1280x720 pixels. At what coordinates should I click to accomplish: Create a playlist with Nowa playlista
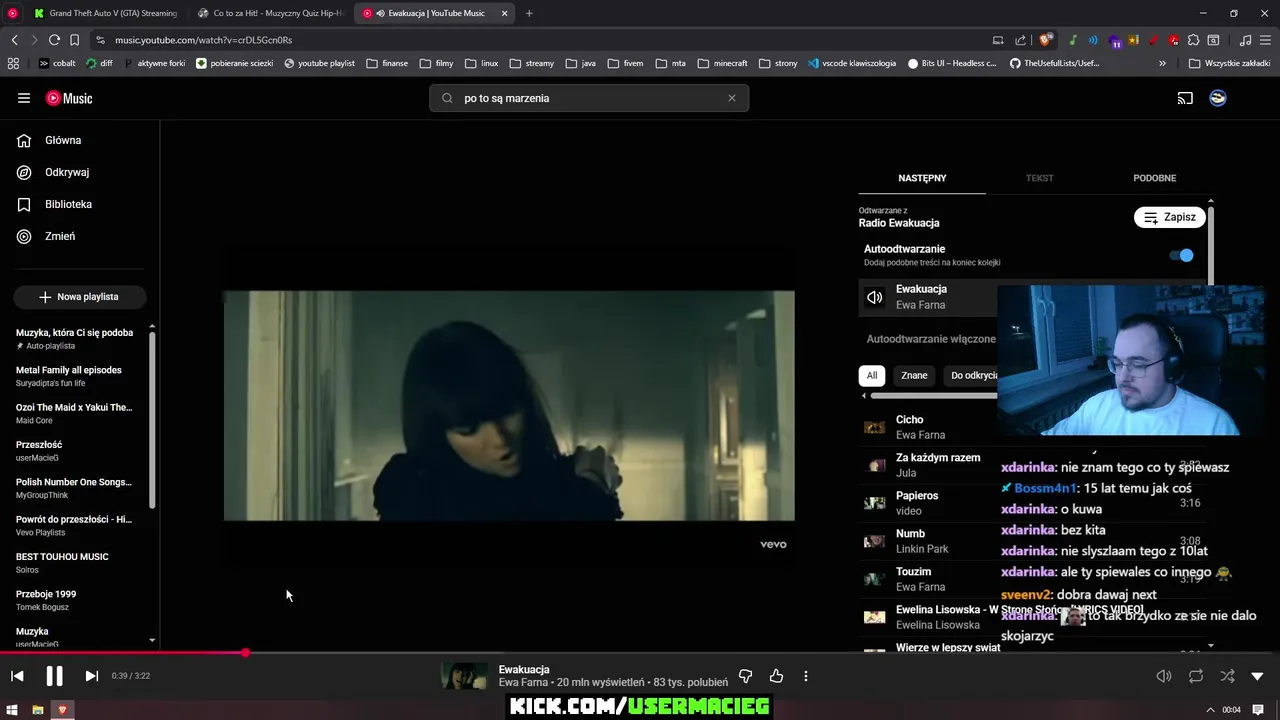coord(79,297)
